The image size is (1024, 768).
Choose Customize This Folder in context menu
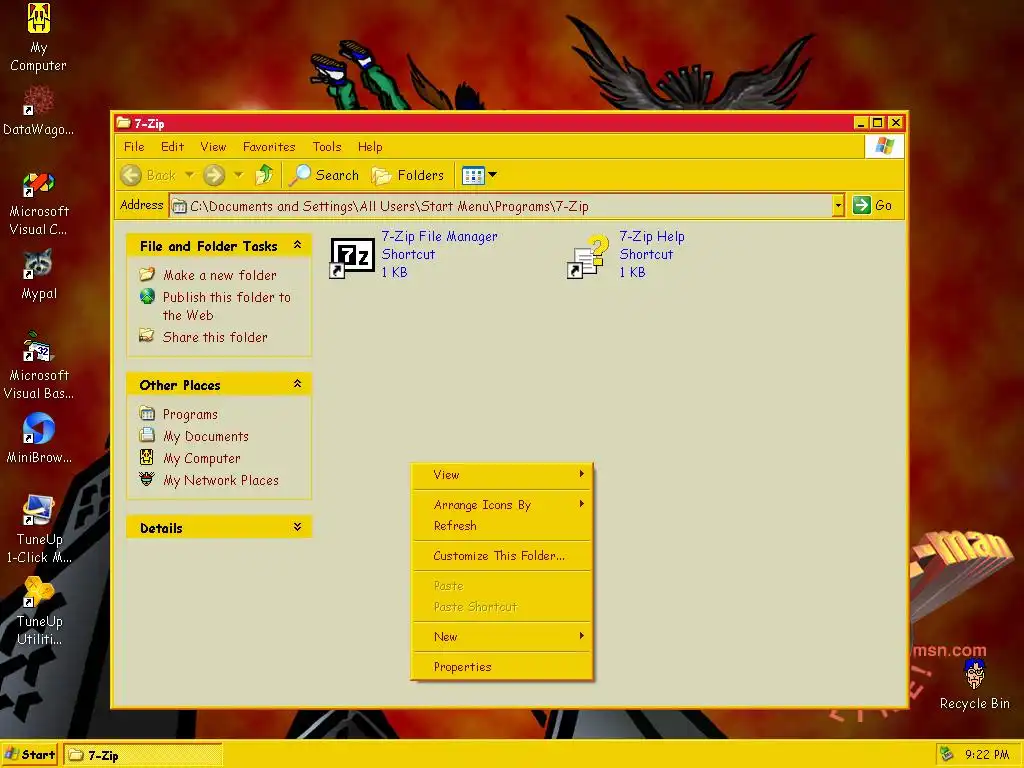[502, 556]
